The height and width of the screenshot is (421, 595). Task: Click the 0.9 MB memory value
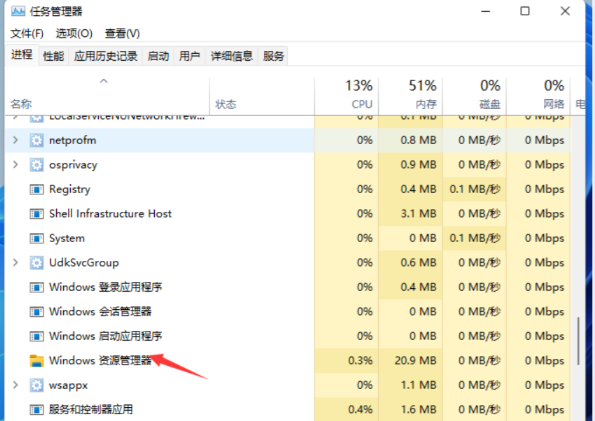(419, 164)
